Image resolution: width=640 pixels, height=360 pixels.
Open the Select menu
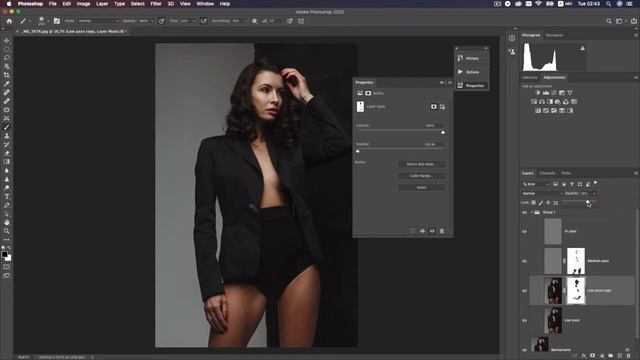[138, 4]
